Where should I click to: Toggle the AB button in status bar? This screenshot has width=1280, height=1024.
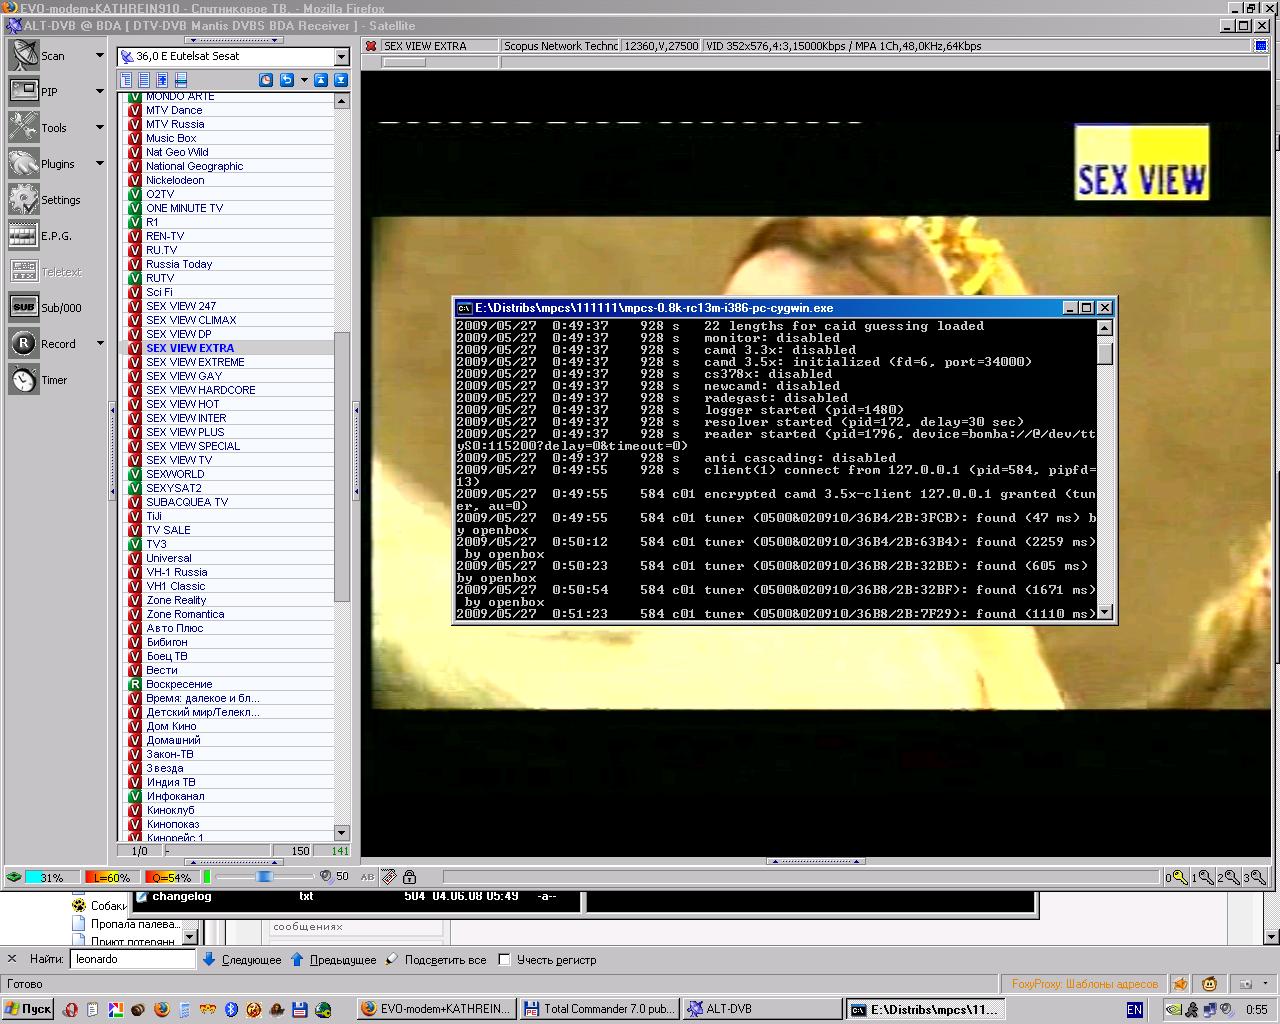coord(367,877)
